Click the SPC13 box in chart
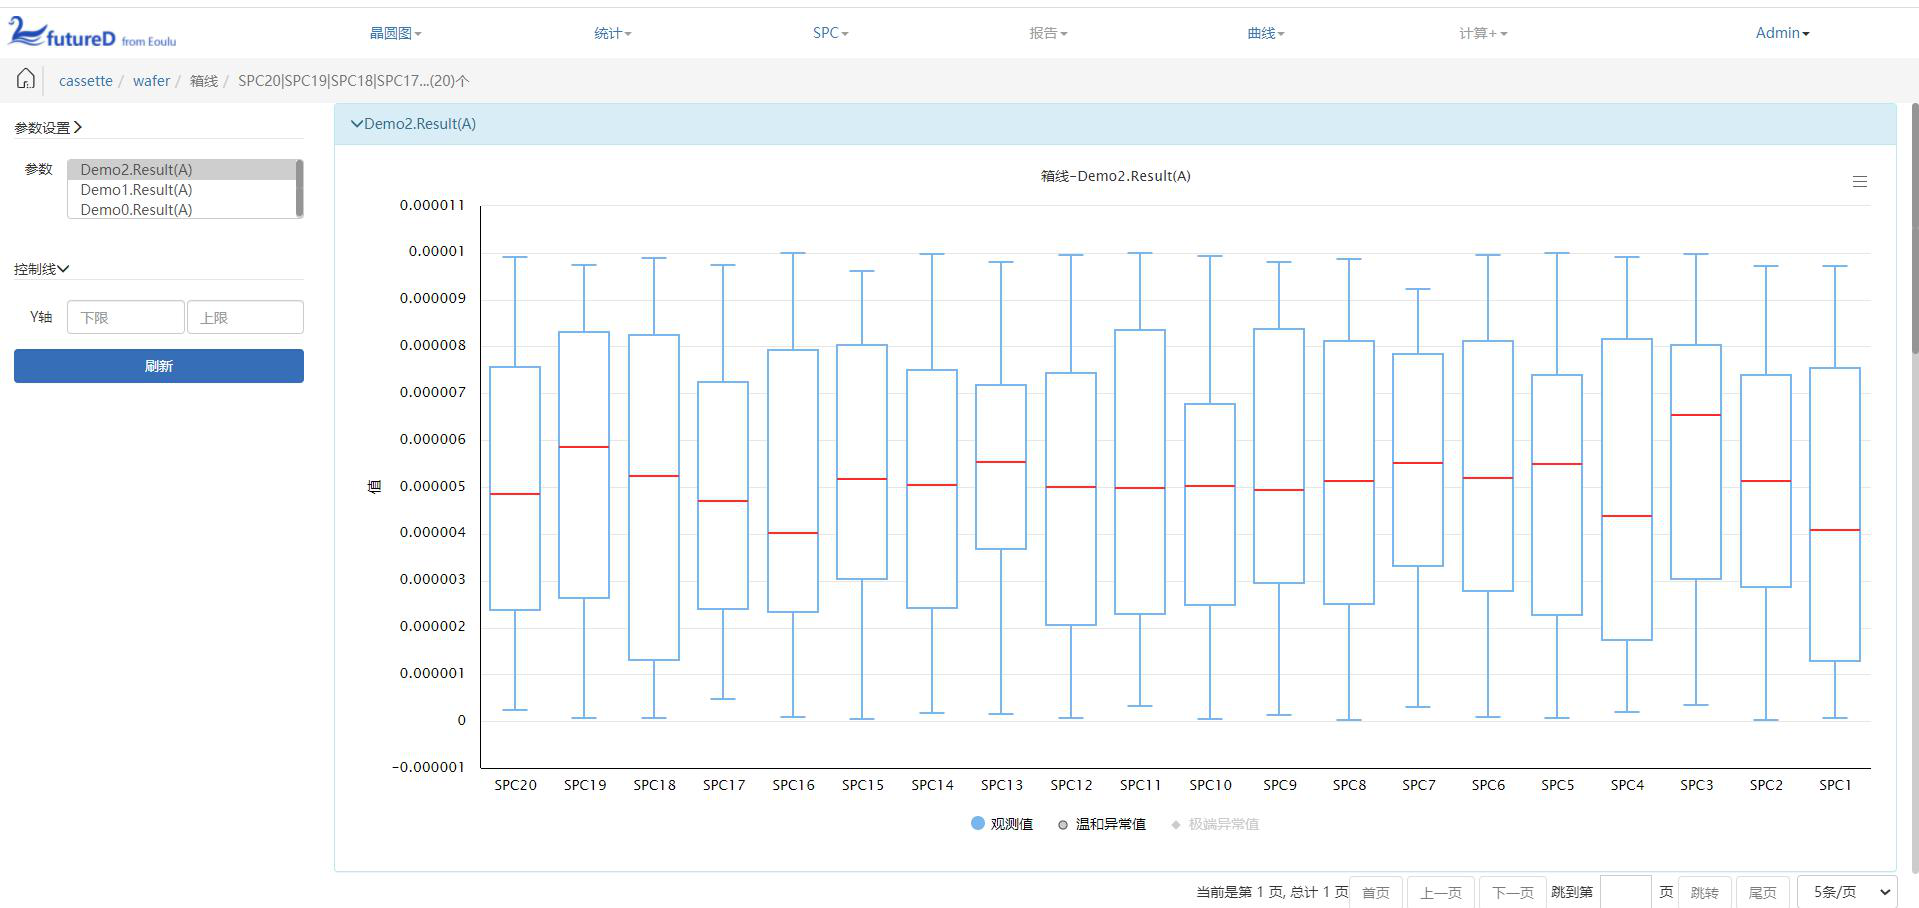 [1001, 467]
